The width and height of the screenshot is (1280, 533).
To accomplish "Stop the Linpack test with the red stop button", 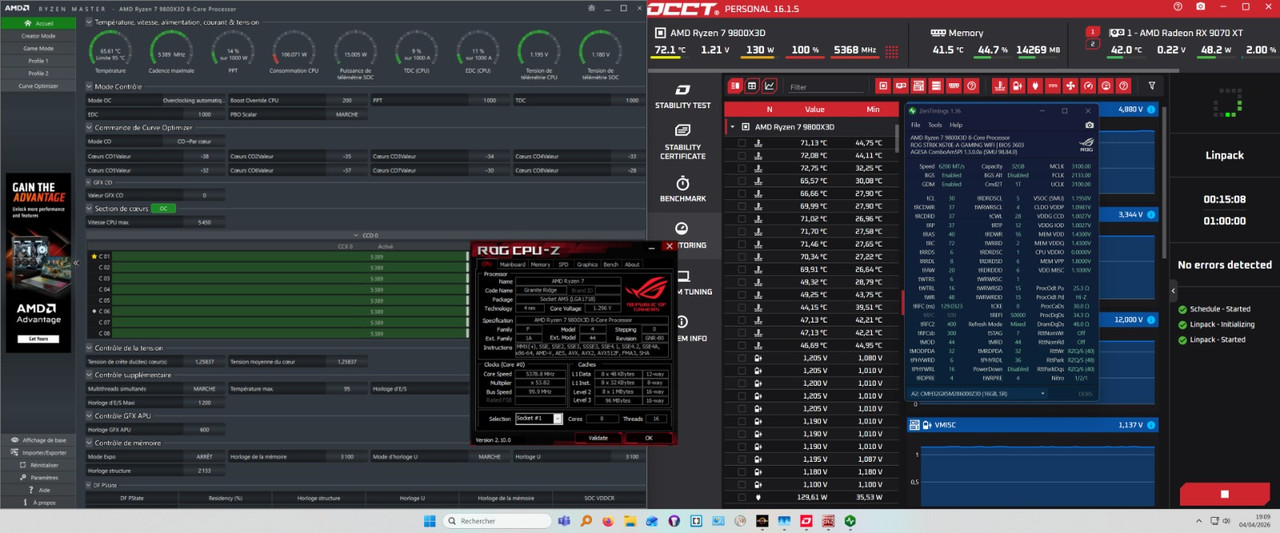I will [x=1224, y=494].
